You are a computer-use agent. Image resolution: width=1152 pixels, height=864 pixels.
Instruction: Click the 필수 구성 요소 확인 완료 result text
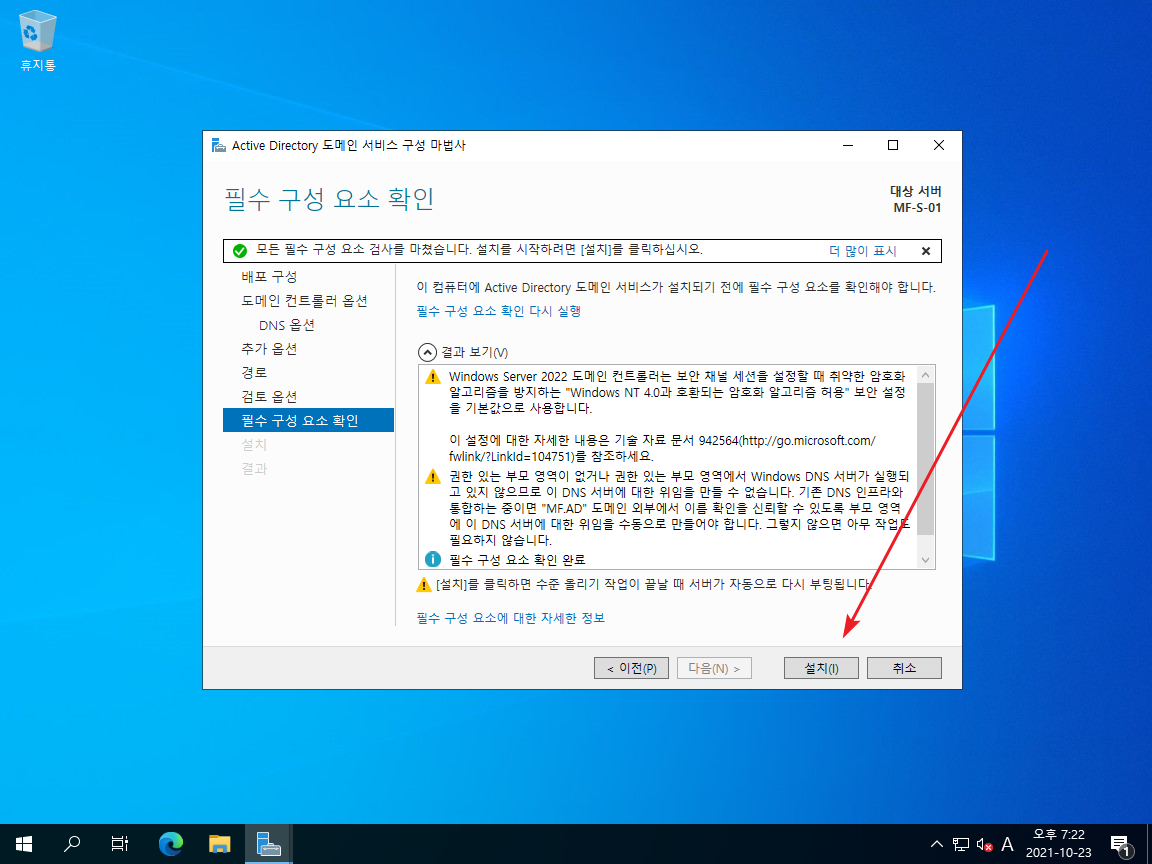coord(517,560)
